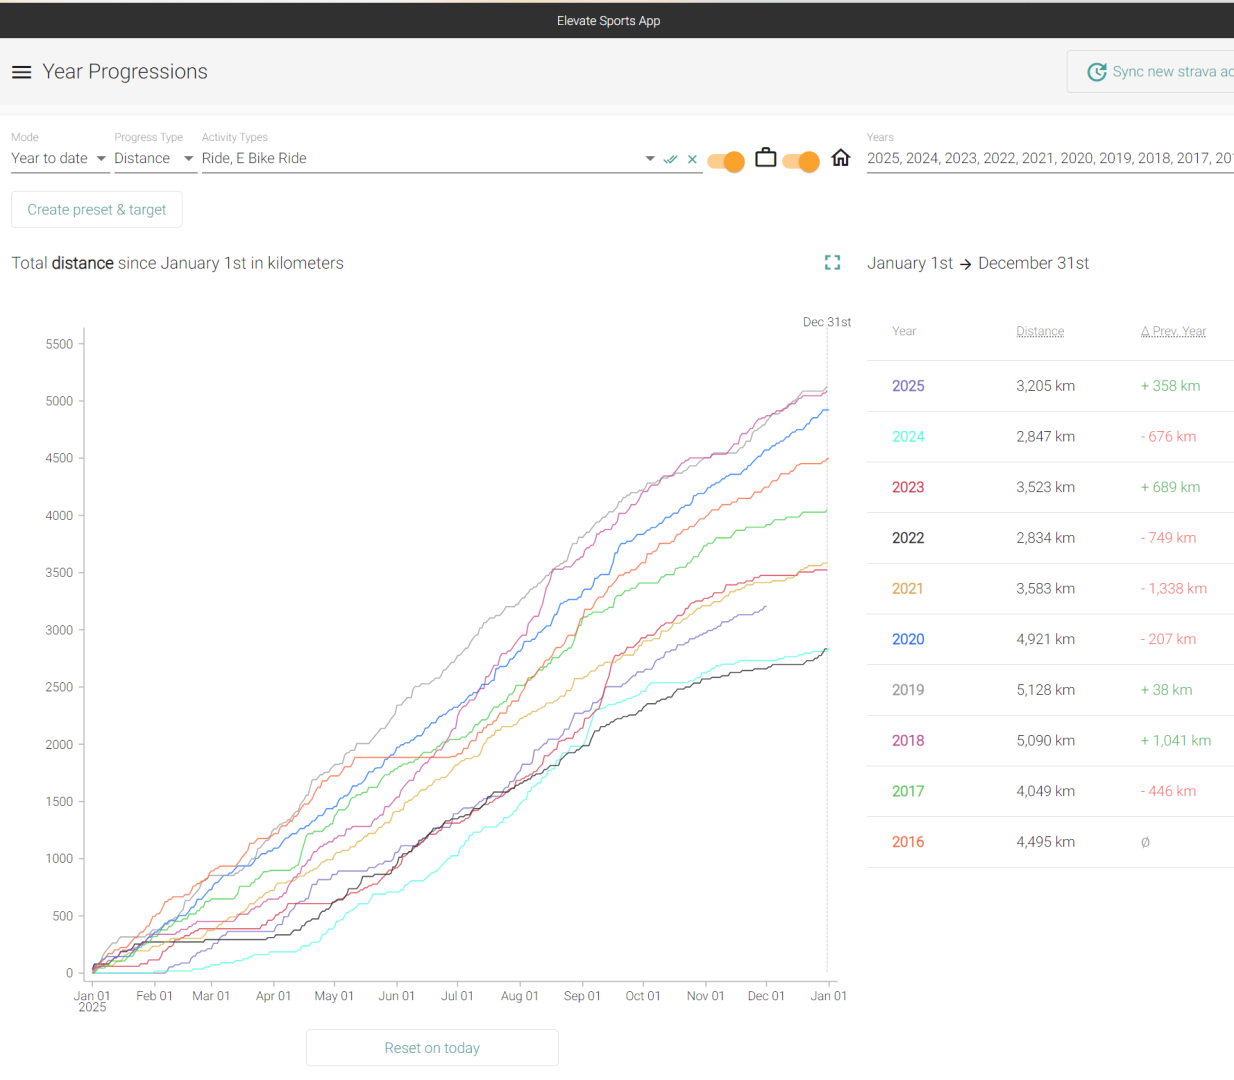Toggle the commute rides switch
Viewport: 1234px width, 1080px height.
click(726, 161)
